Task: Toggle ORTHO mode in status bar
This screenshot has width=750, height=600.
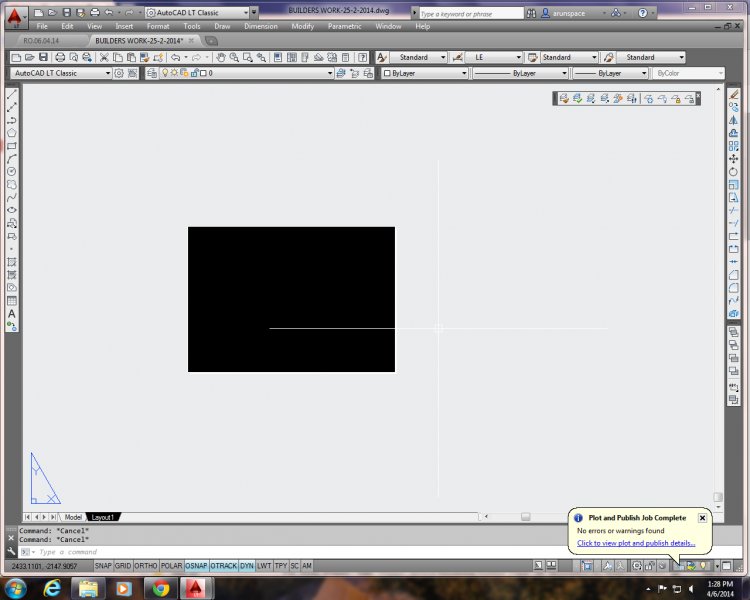Action: point(146,566)
